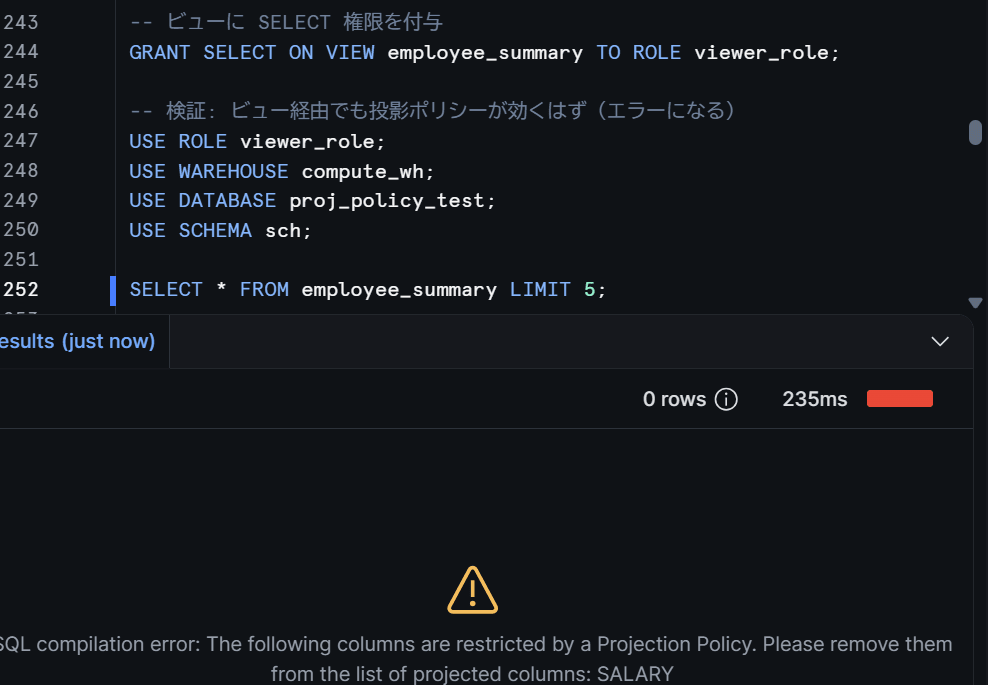The height and width of the screenshot is (685, 988).
Task: Click the blue active-line marker at 252
Action: [x=113, y=291]
